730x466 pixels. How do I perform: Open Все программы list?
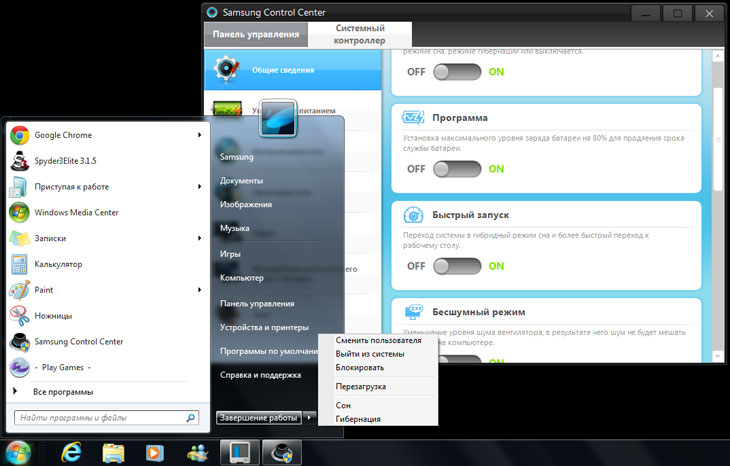pyautogui.click(x=63, y=392)
